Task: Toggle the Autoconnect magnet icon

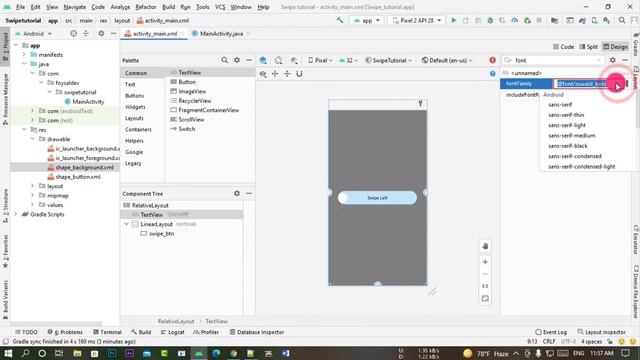Action: point(299,74)
